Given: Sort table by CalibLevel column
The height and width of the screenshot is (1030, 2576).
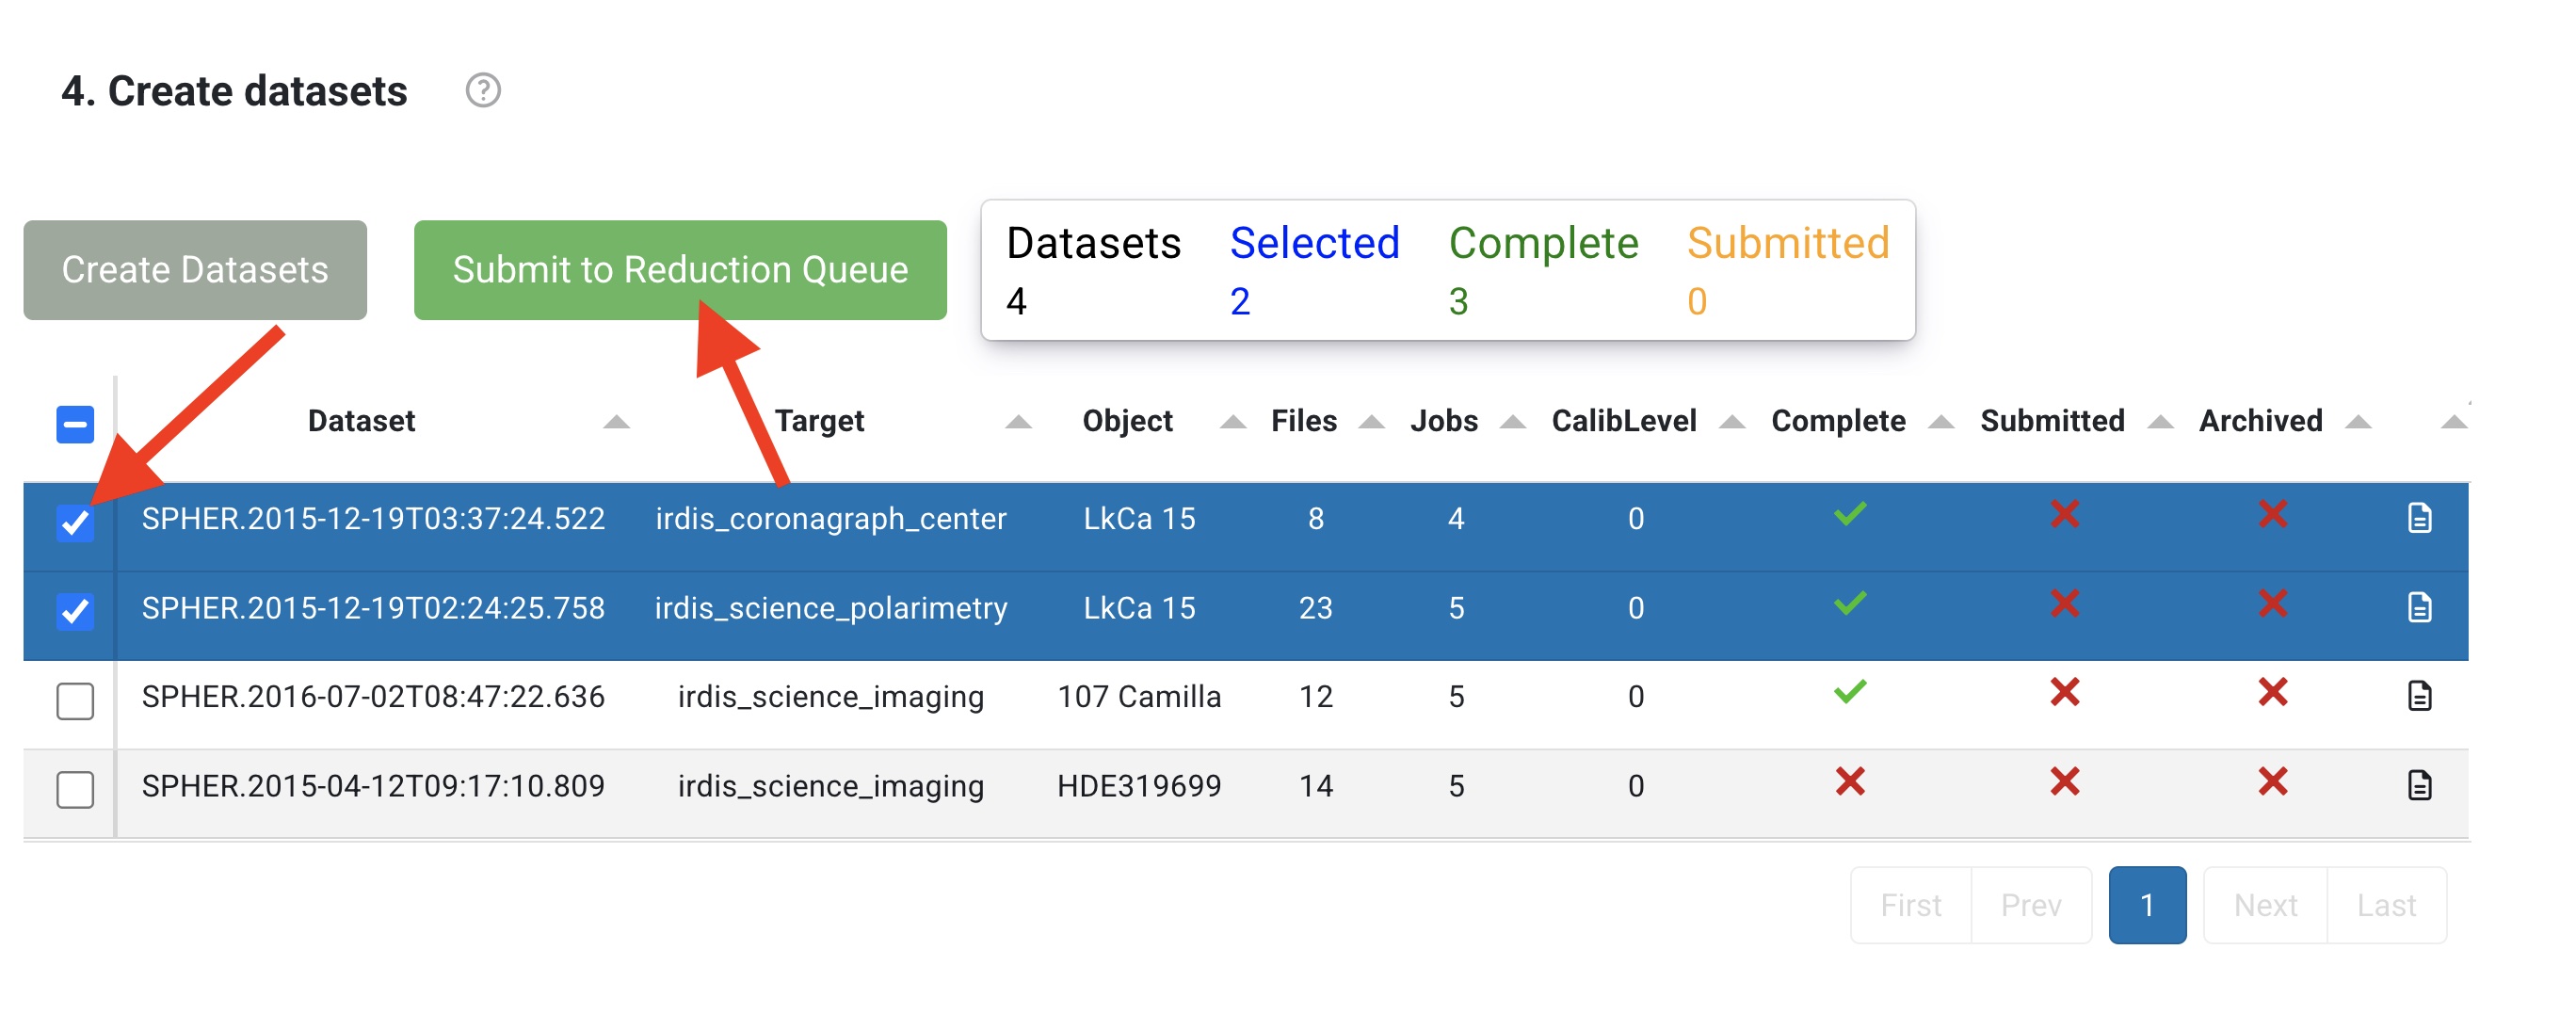Looking at the screenshot, I should coord(1732,422).
